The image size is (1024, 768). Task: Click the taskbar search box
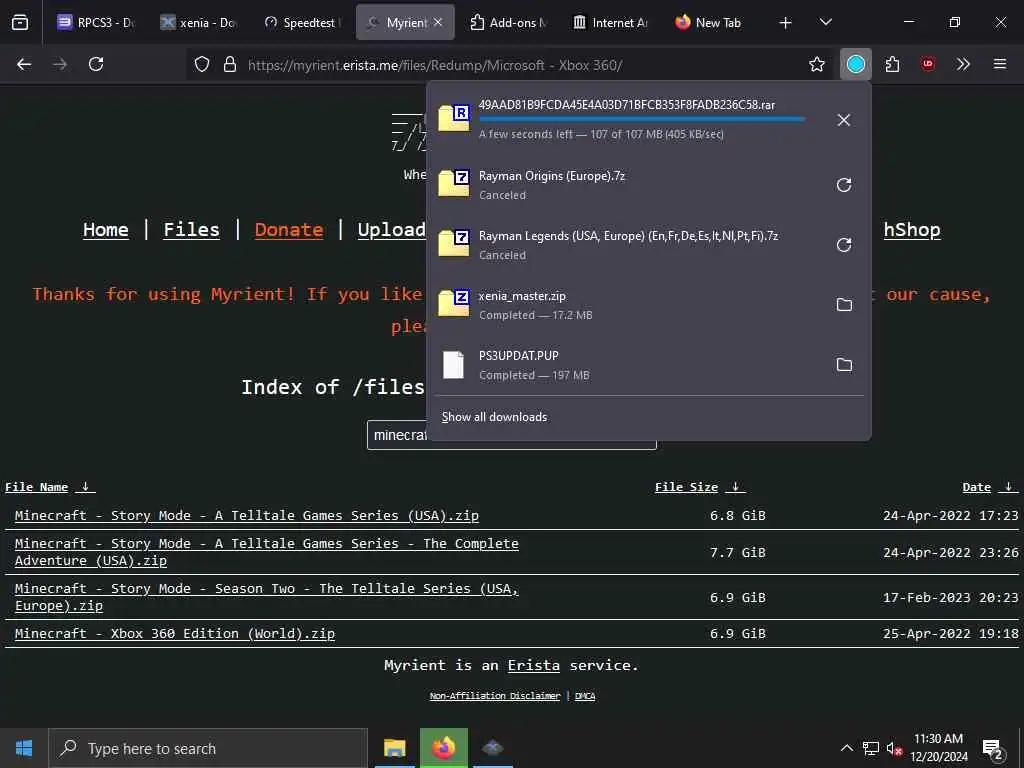click(208, 748)
